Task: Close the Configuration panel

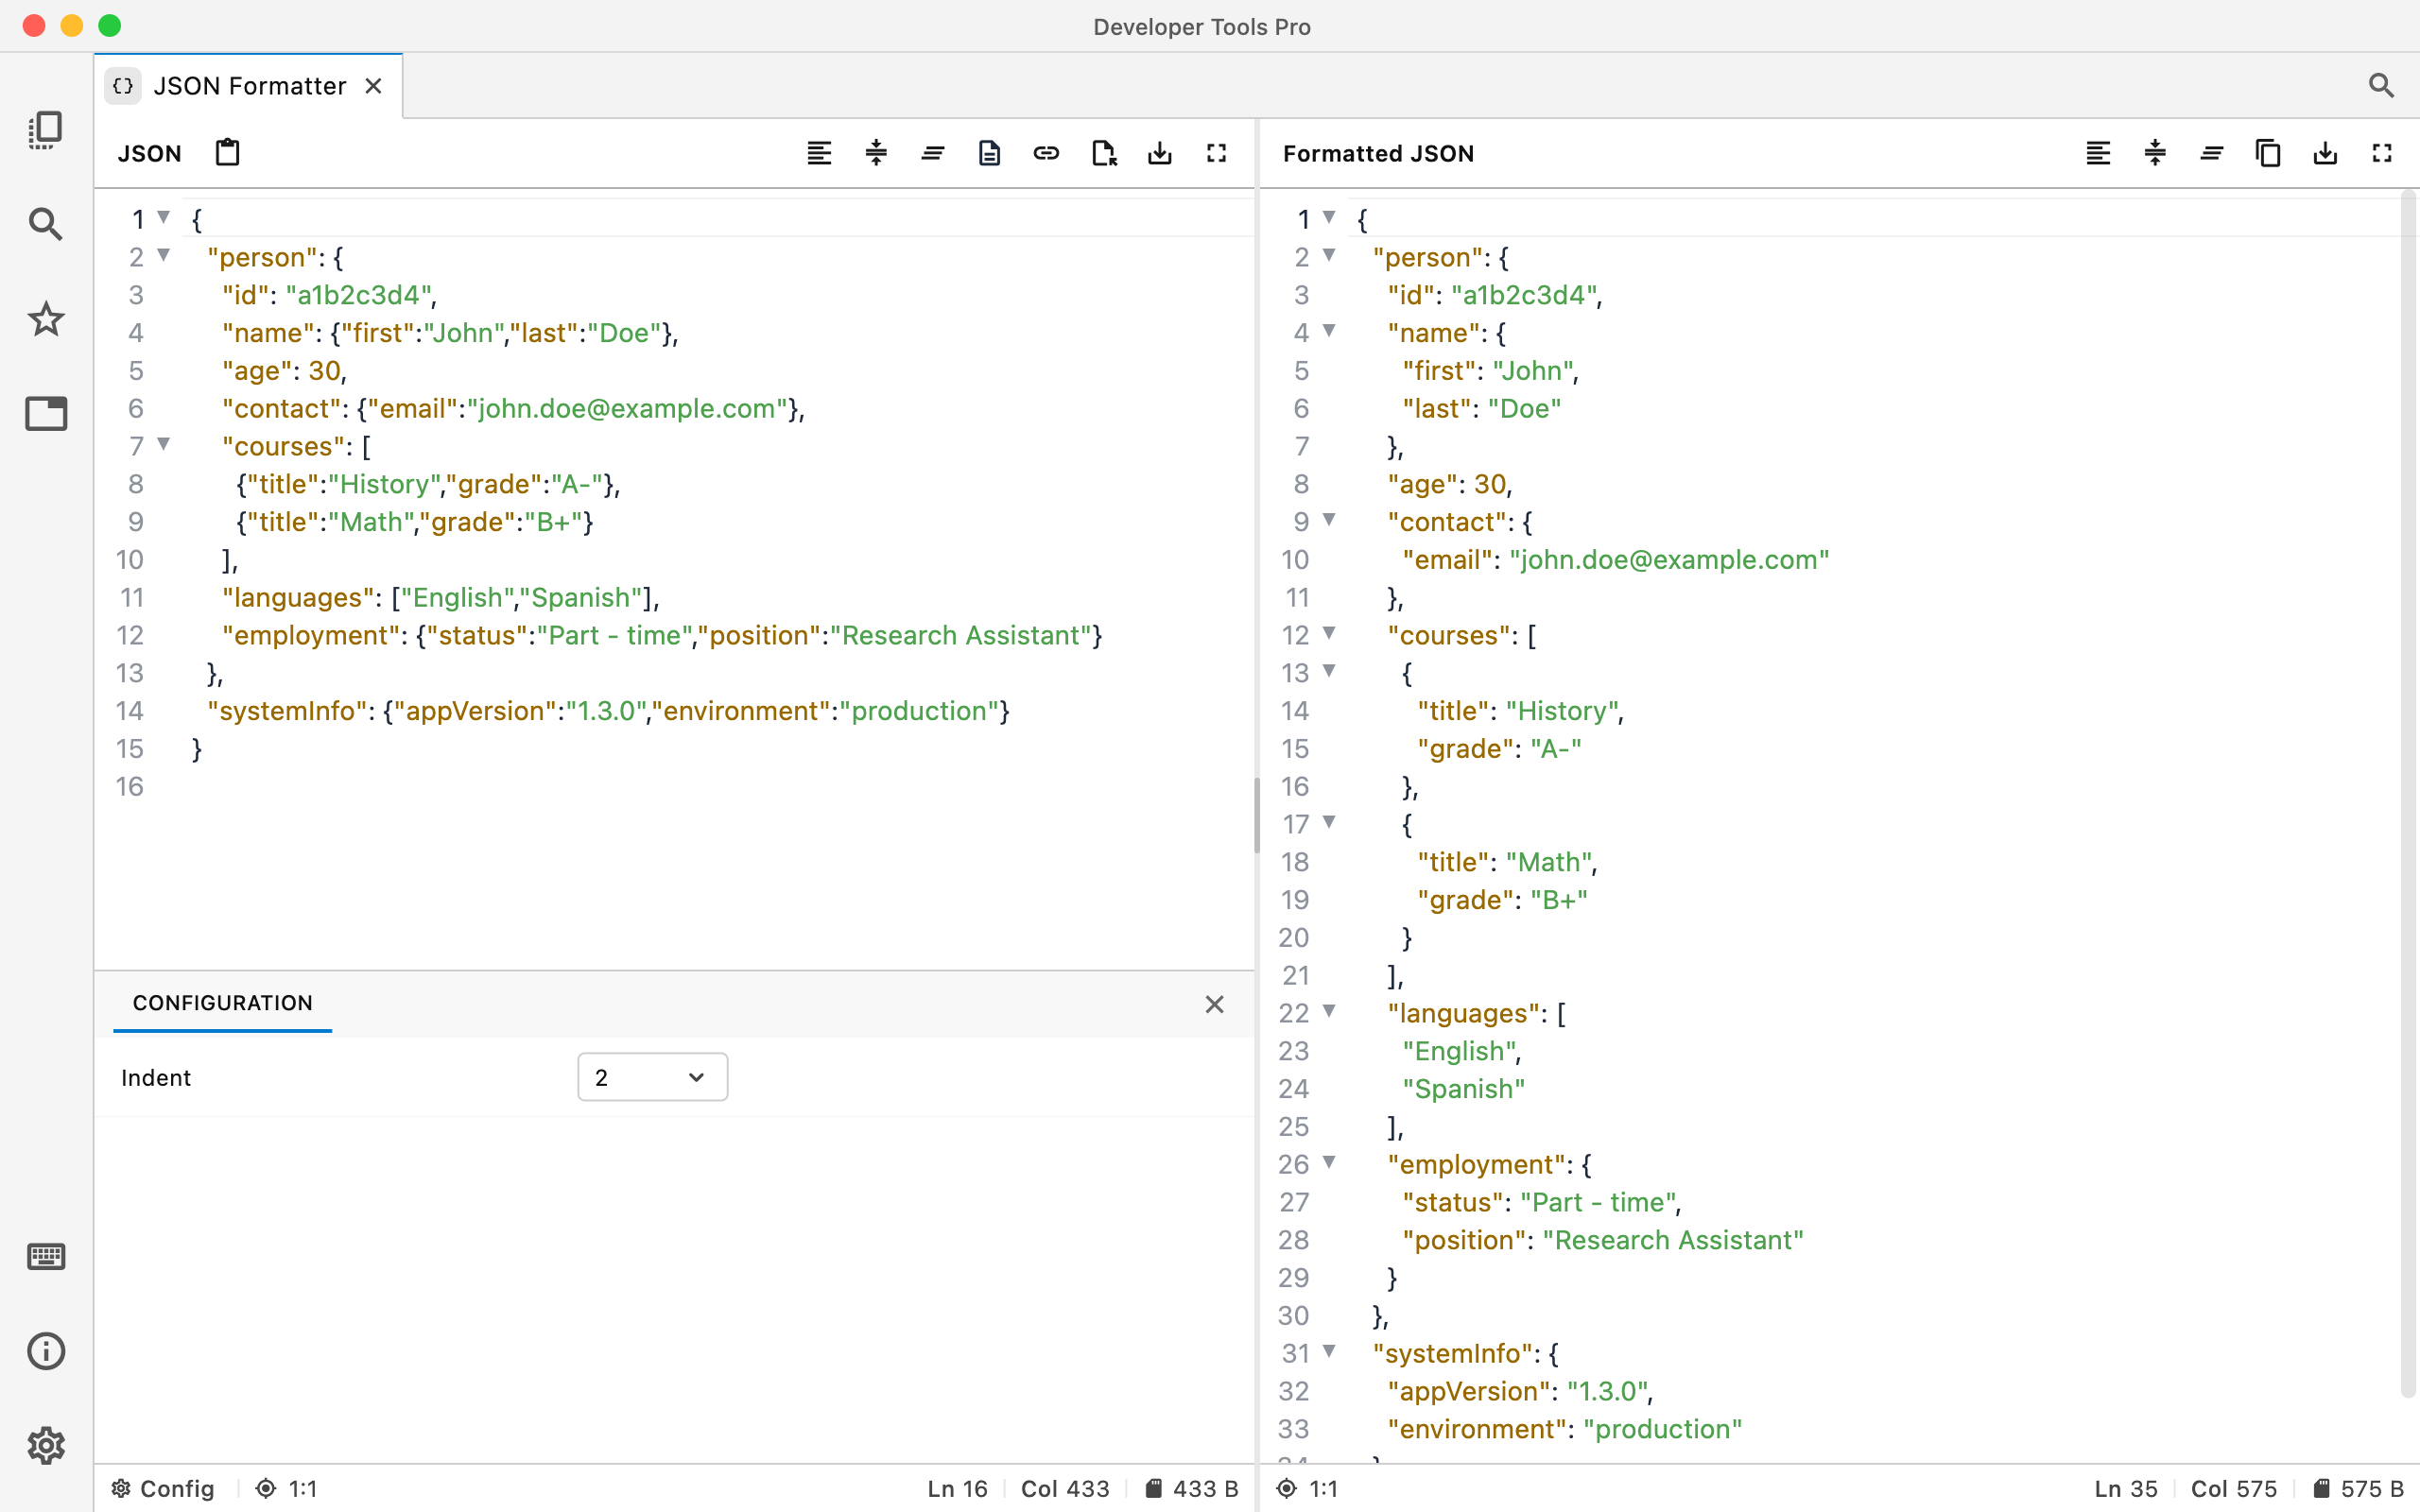Action: (1214, 1004)
